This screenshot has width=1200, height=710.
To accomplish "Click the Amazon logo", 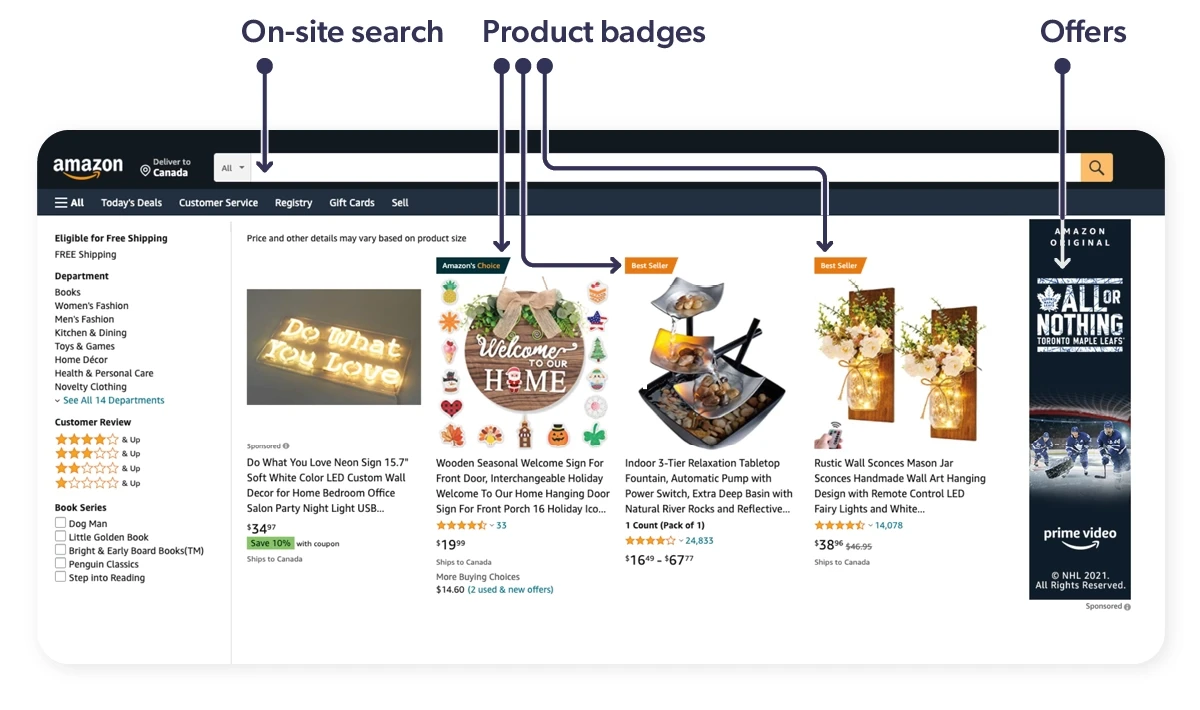I will (88, 168).
